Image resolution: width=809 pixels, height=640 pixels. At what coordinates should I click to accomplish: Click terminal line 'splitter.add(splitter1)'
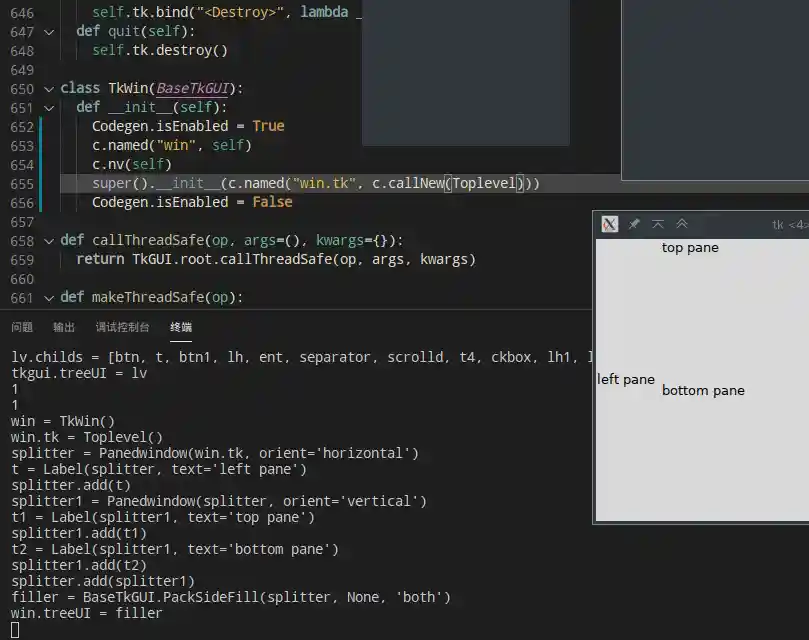pyautogui.click(x=103, y=581)
